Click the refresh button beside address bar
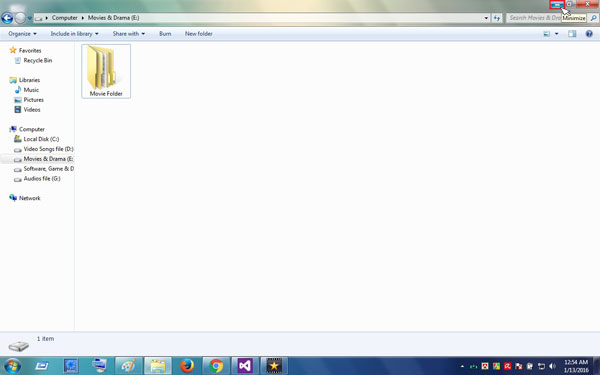 [497, 18]
